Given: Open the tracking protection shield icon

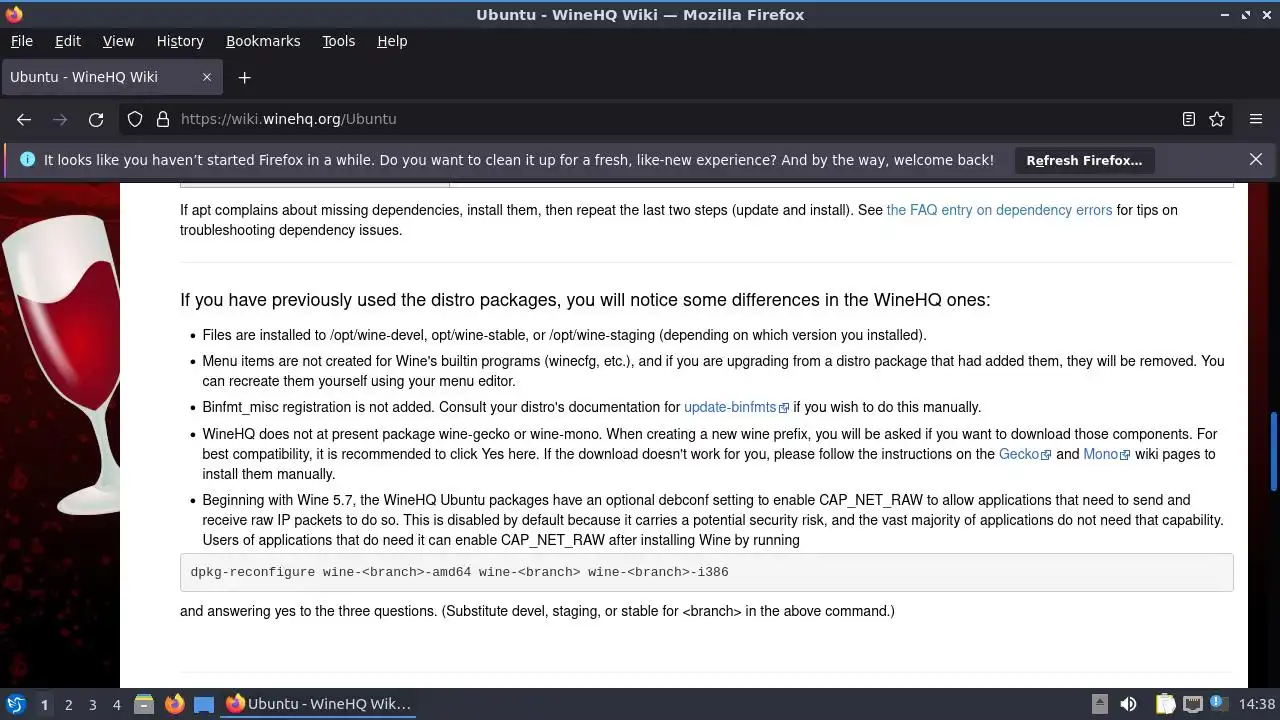Looking at the screenshot, I should point(135,119).
